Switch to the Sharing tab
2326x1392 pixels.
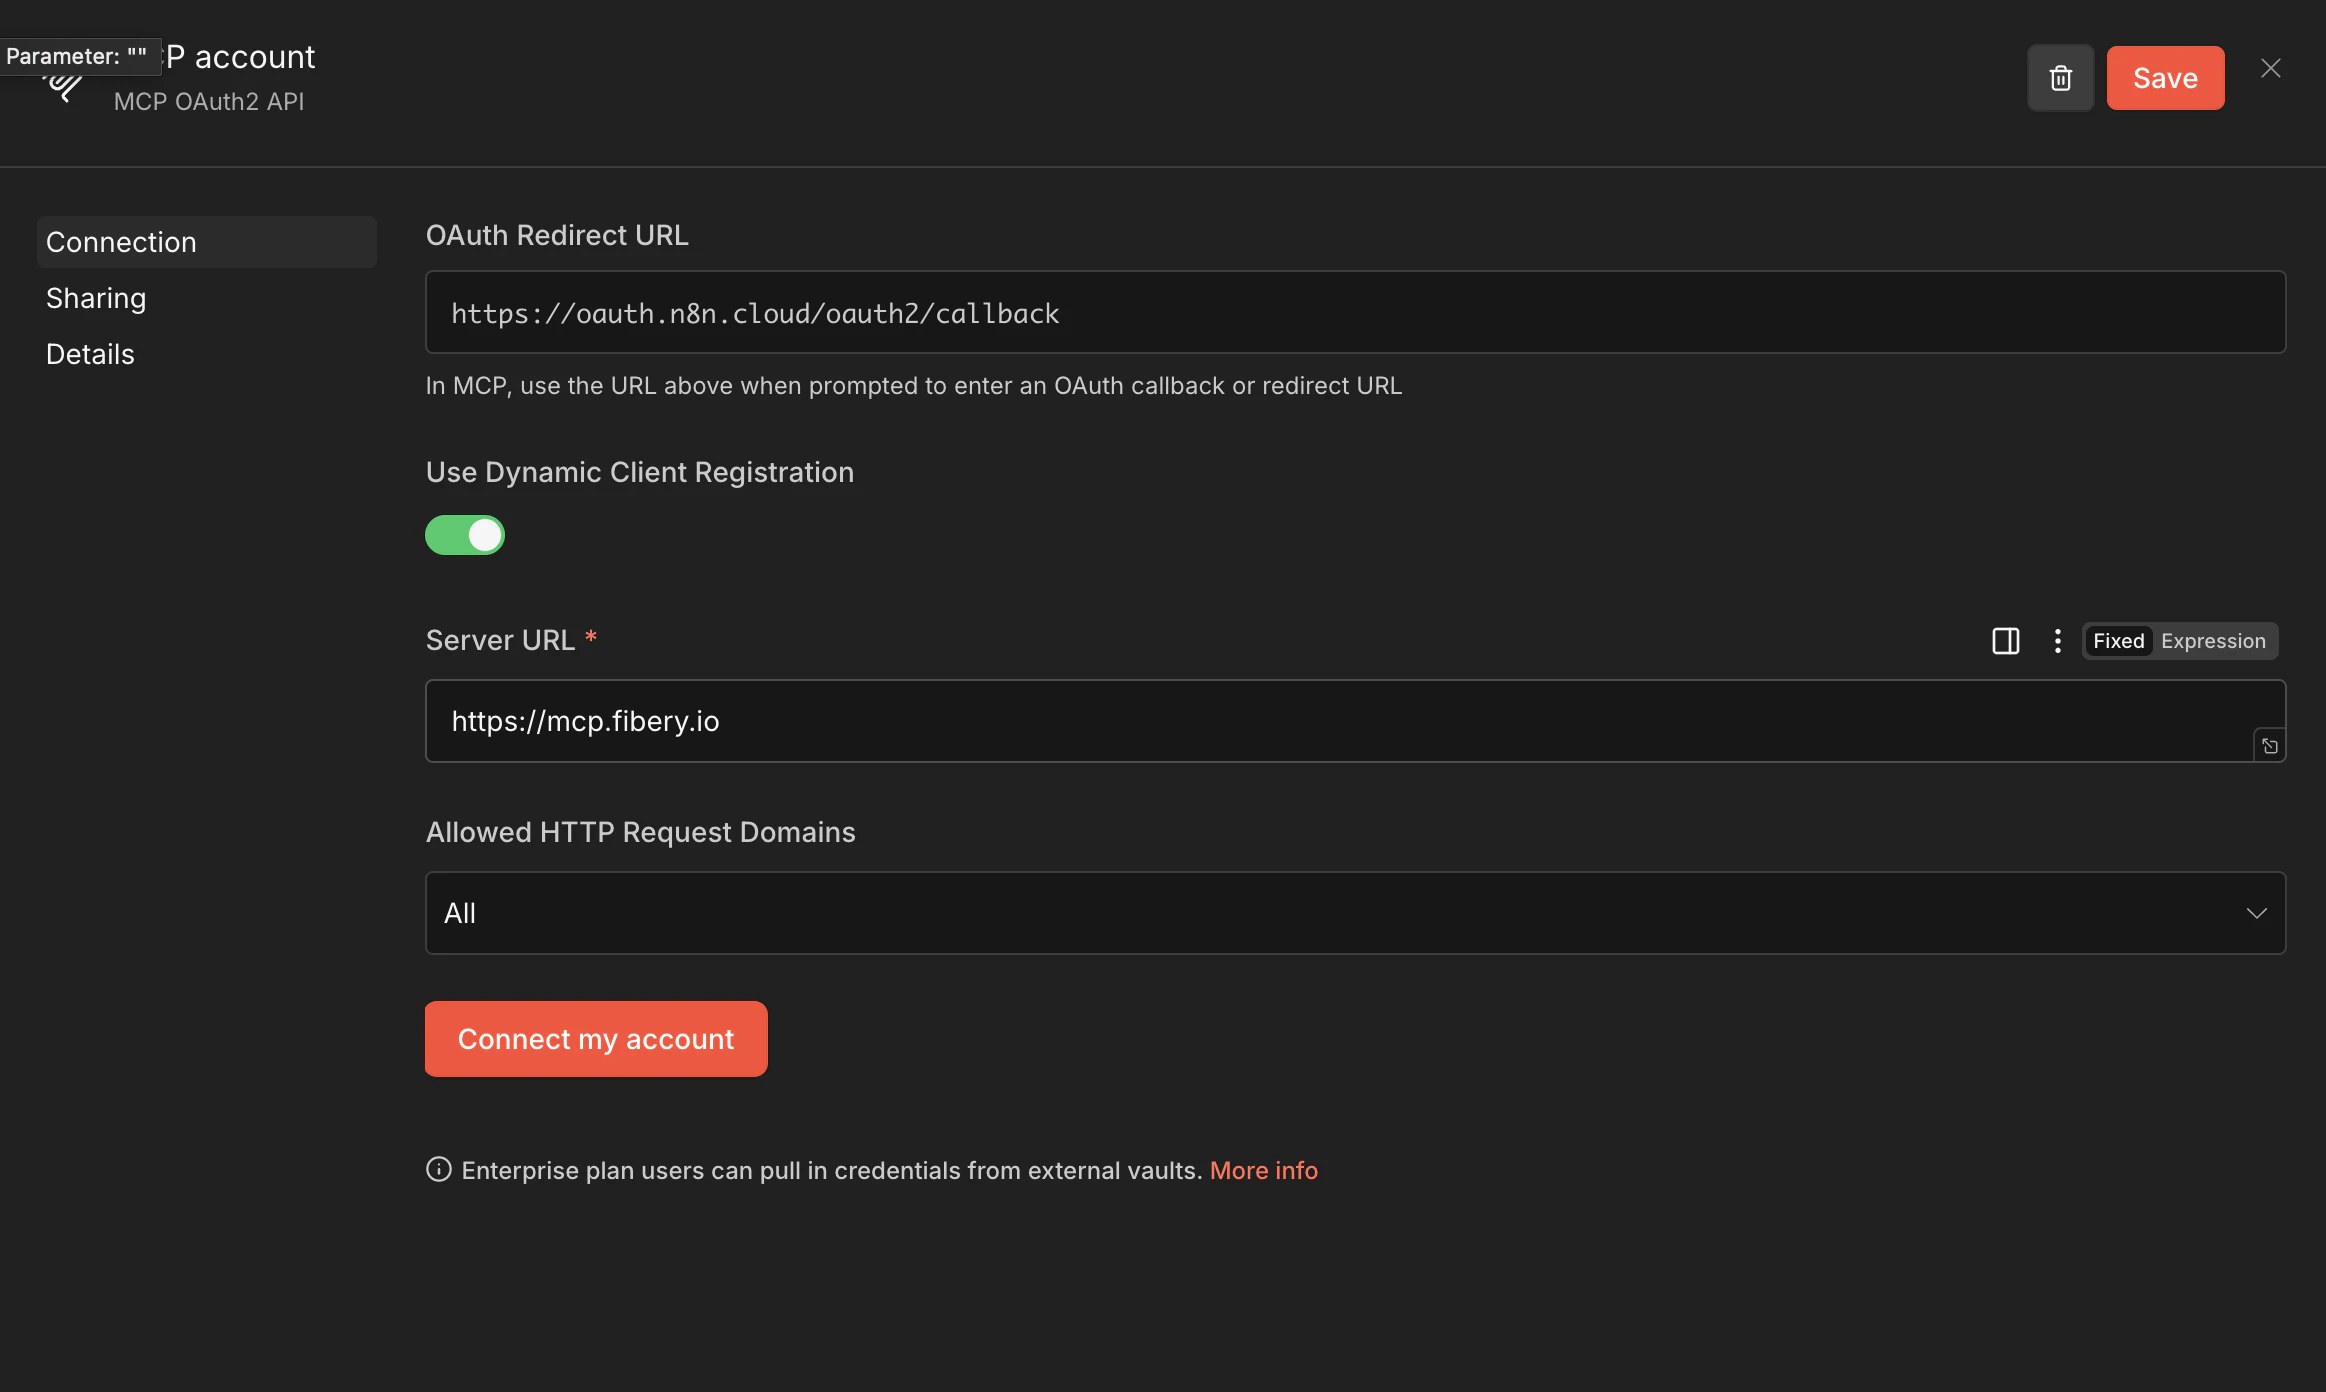pos(96,297)
